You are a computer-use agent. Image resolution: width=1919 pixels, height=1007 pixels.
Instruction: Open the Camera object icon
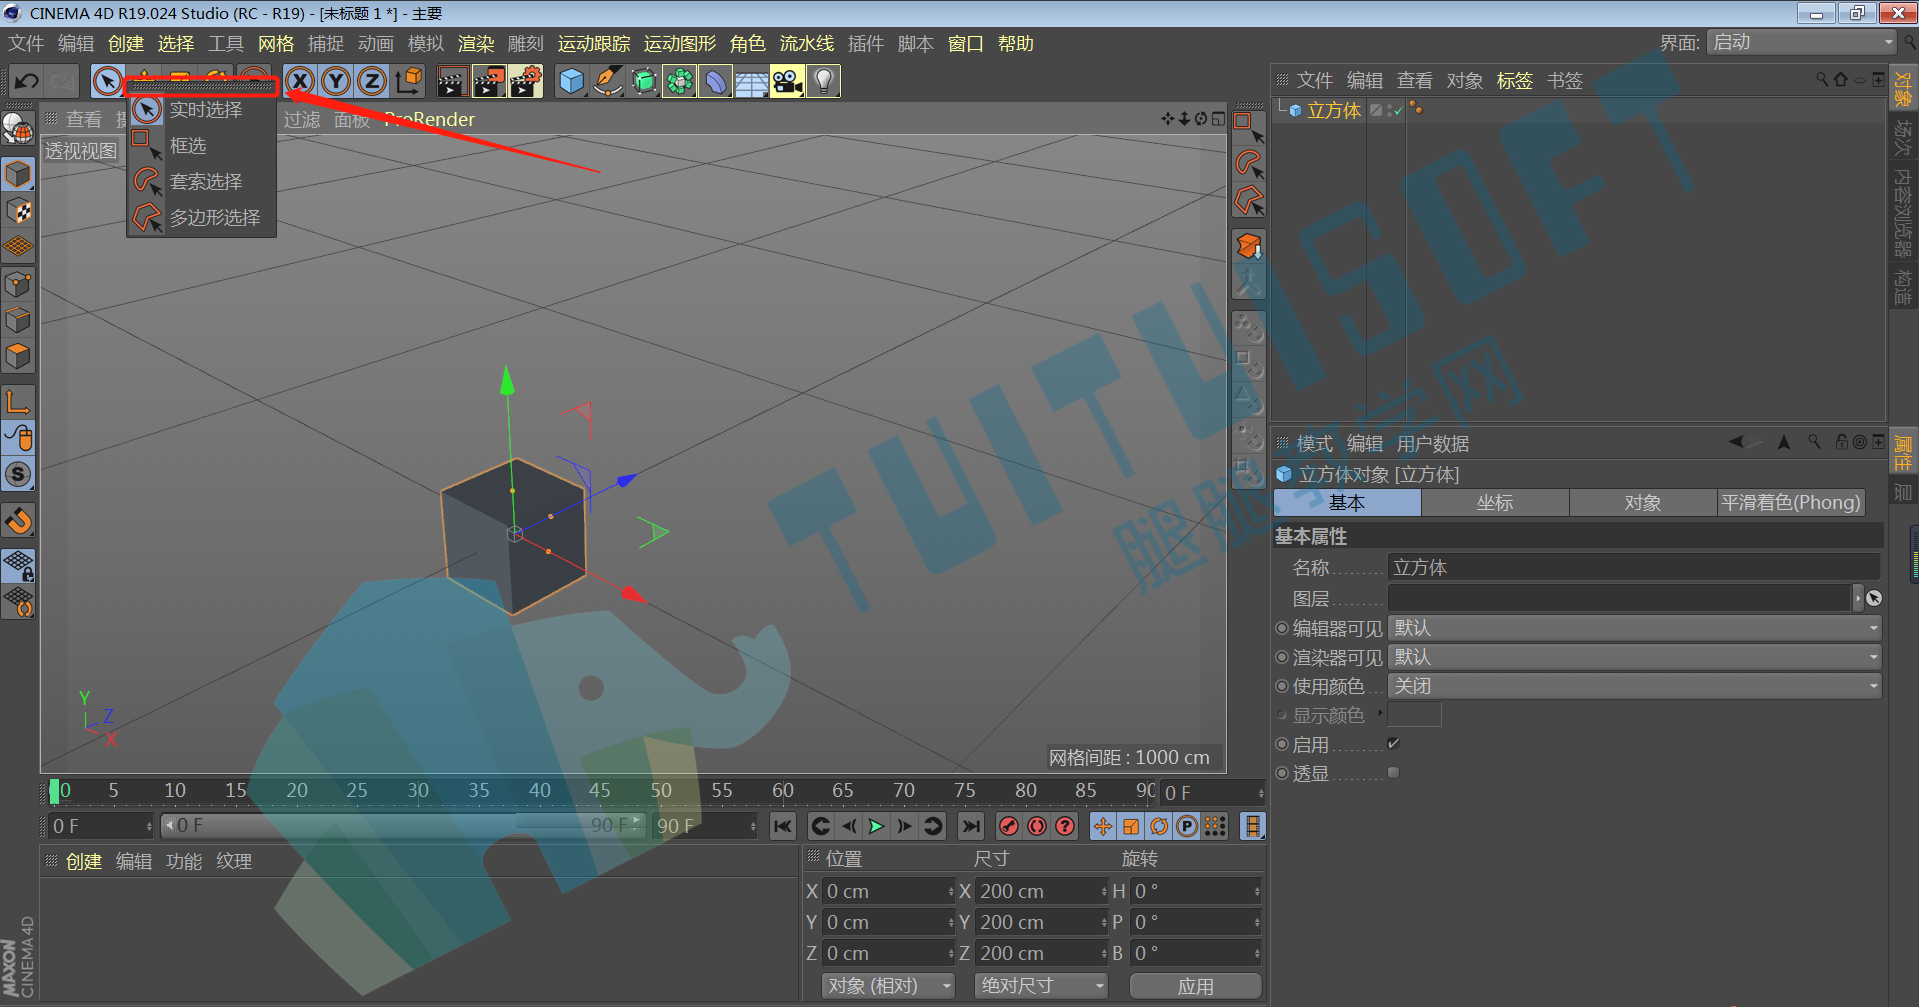pos(788,81)
